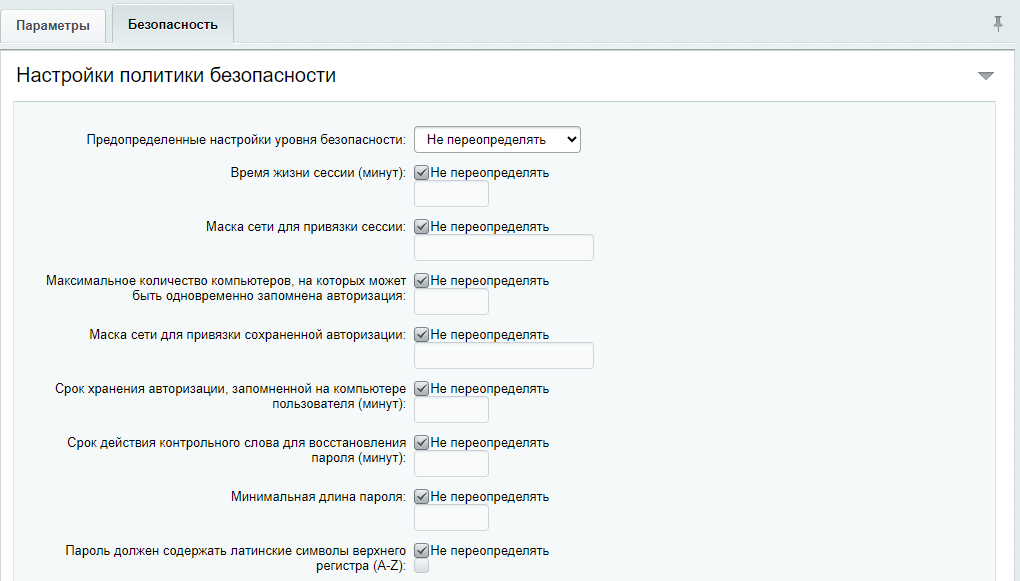
Task: Switch to the Параметры tab
Action: (53, 26)
